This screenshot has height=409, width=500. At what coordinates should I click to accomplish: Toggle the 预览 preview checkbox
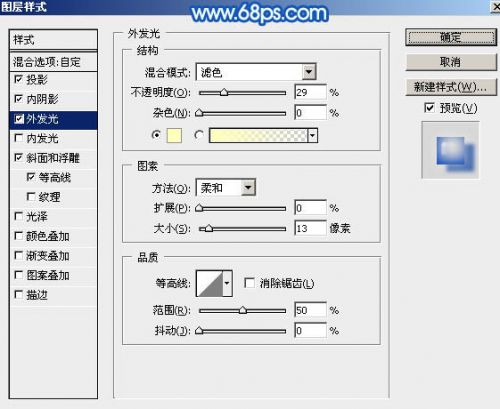(429, 108)
